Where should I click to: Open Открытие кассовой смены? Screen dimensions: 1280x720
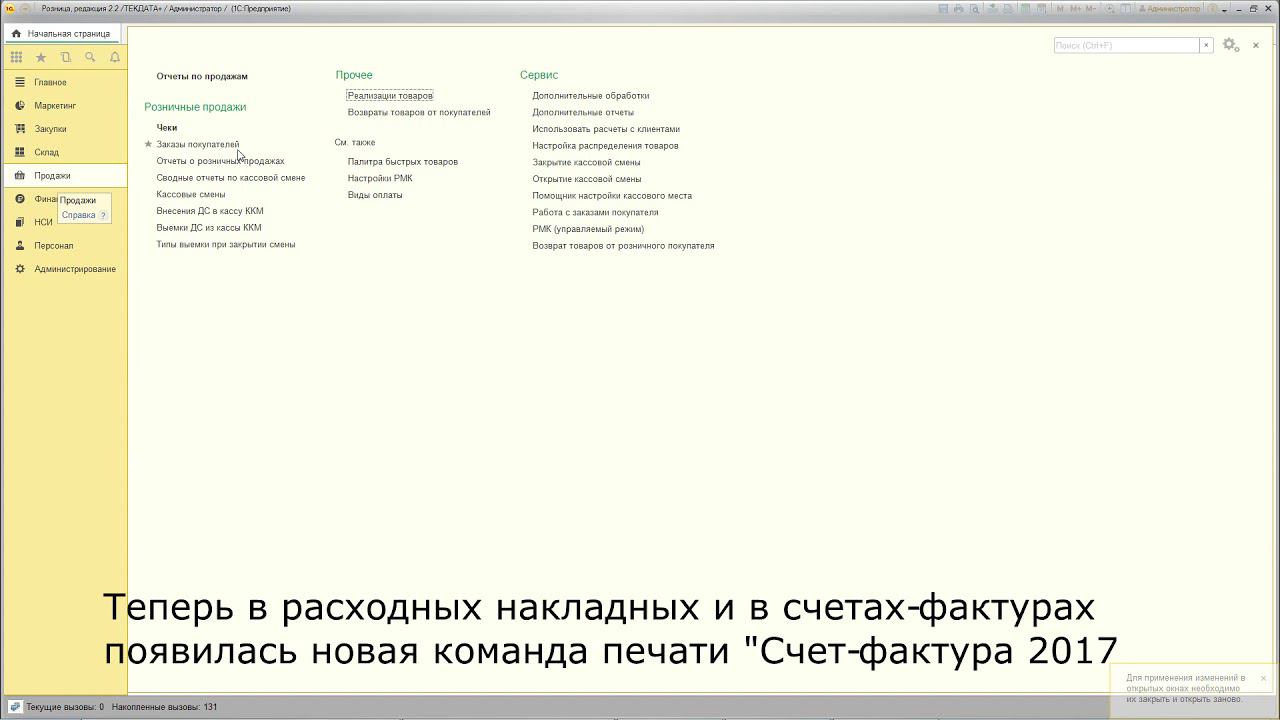pyautogui.click(x=587, y=179)
